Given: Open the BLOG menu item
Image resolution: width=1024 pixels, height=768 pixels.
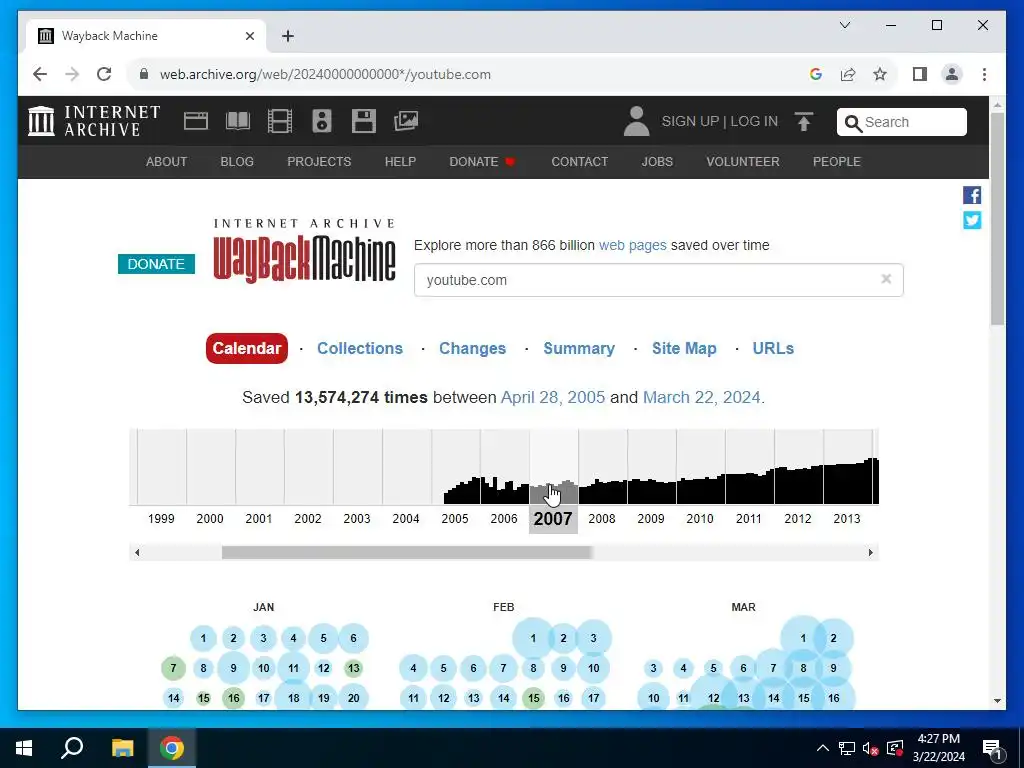Looking at the screenshot, I should pos(237,161).
